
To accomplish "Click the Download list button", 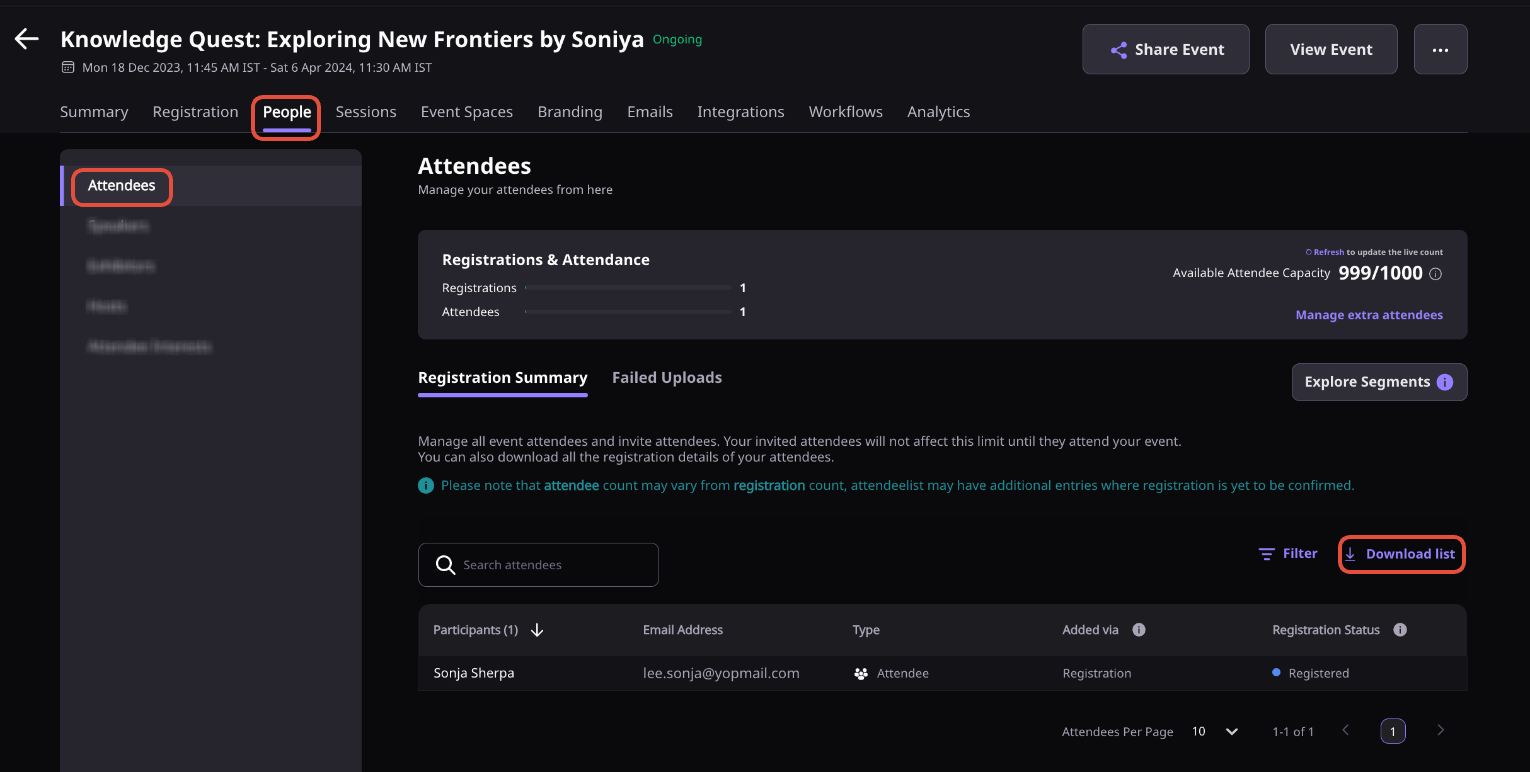I will pyautogui.click(x=1401, y=554).
